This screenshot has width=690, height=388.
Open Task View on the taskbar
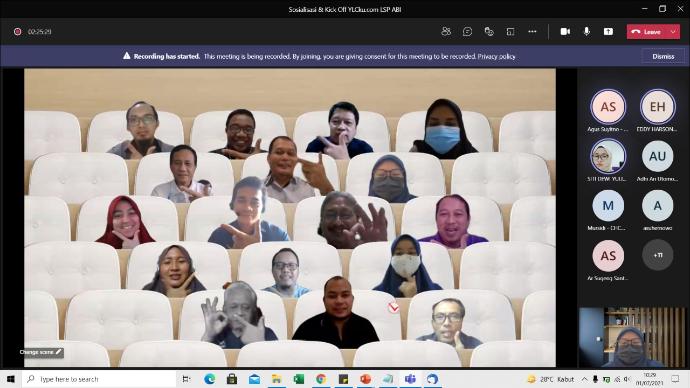tap(186, 379)
